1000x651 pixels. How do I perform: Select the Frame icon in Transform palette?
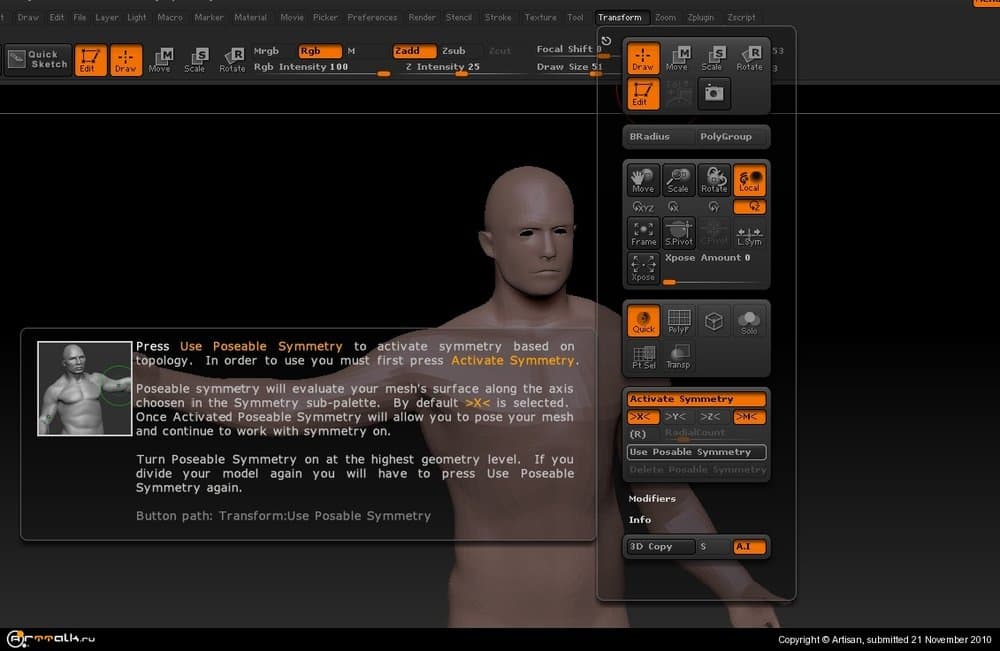pos(643,233)
